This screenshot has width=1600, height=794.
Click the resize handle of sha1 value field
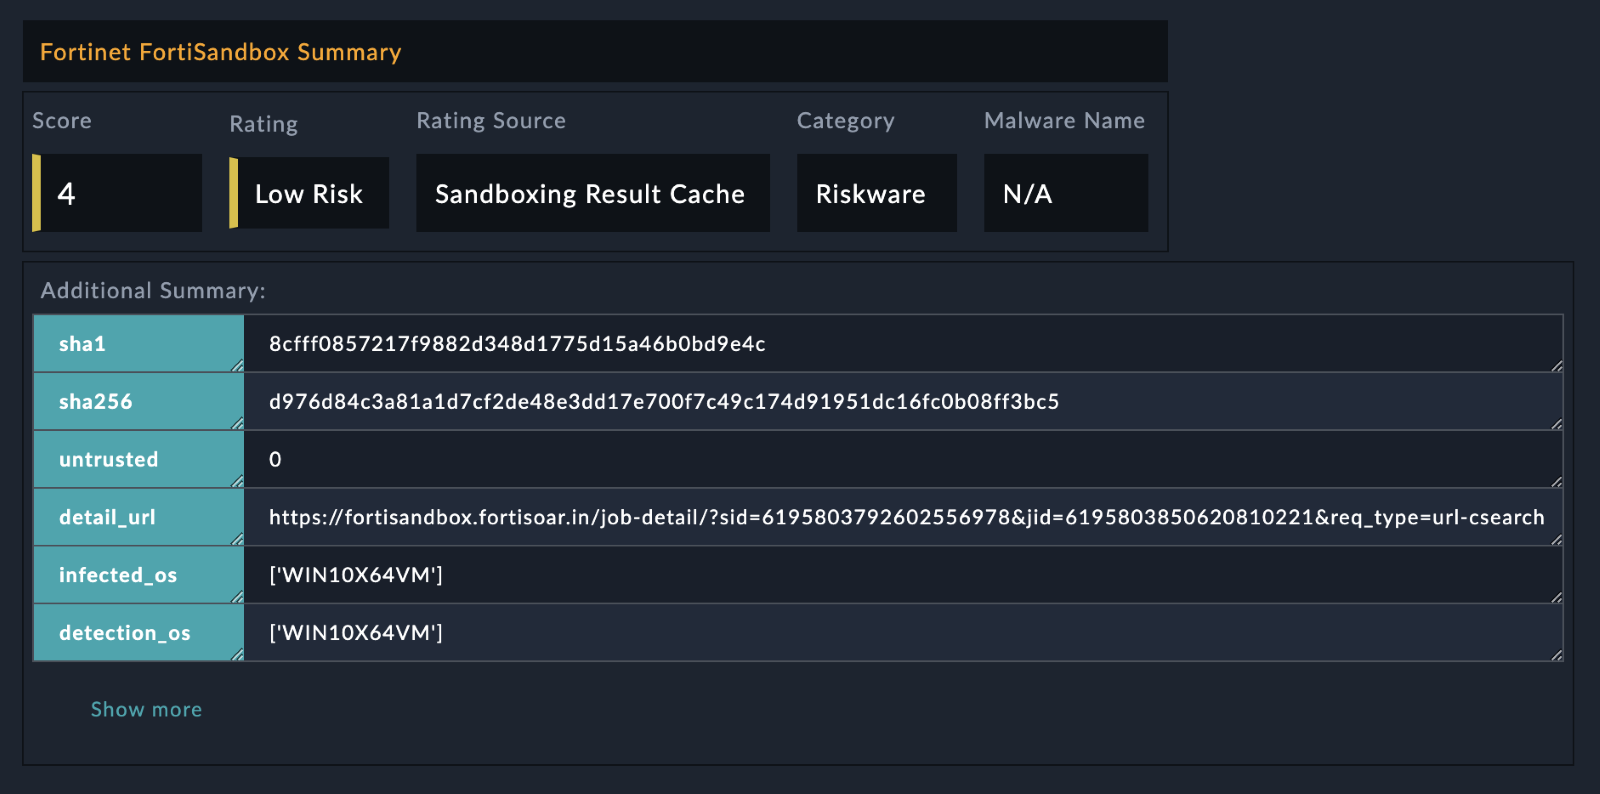click(1556, 366)
